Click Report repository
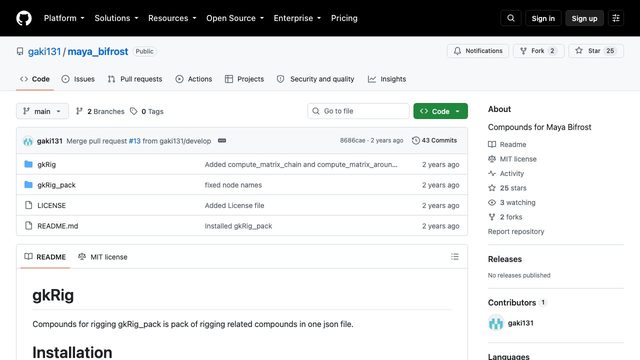Screen dimensions: 640x360 (516, 231)
